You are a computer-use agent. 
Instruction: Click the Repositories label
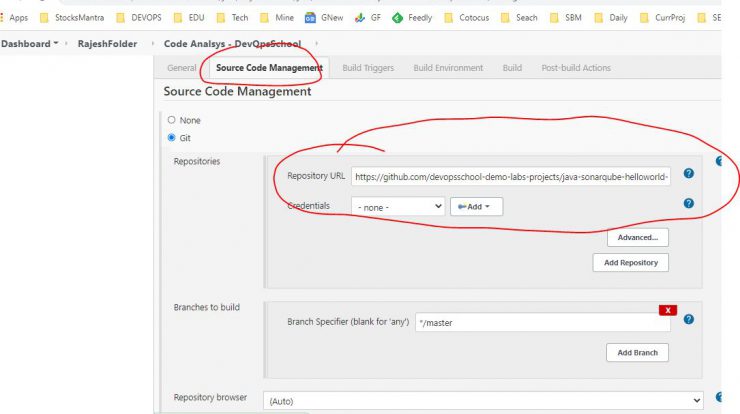[x=197, y=161]
